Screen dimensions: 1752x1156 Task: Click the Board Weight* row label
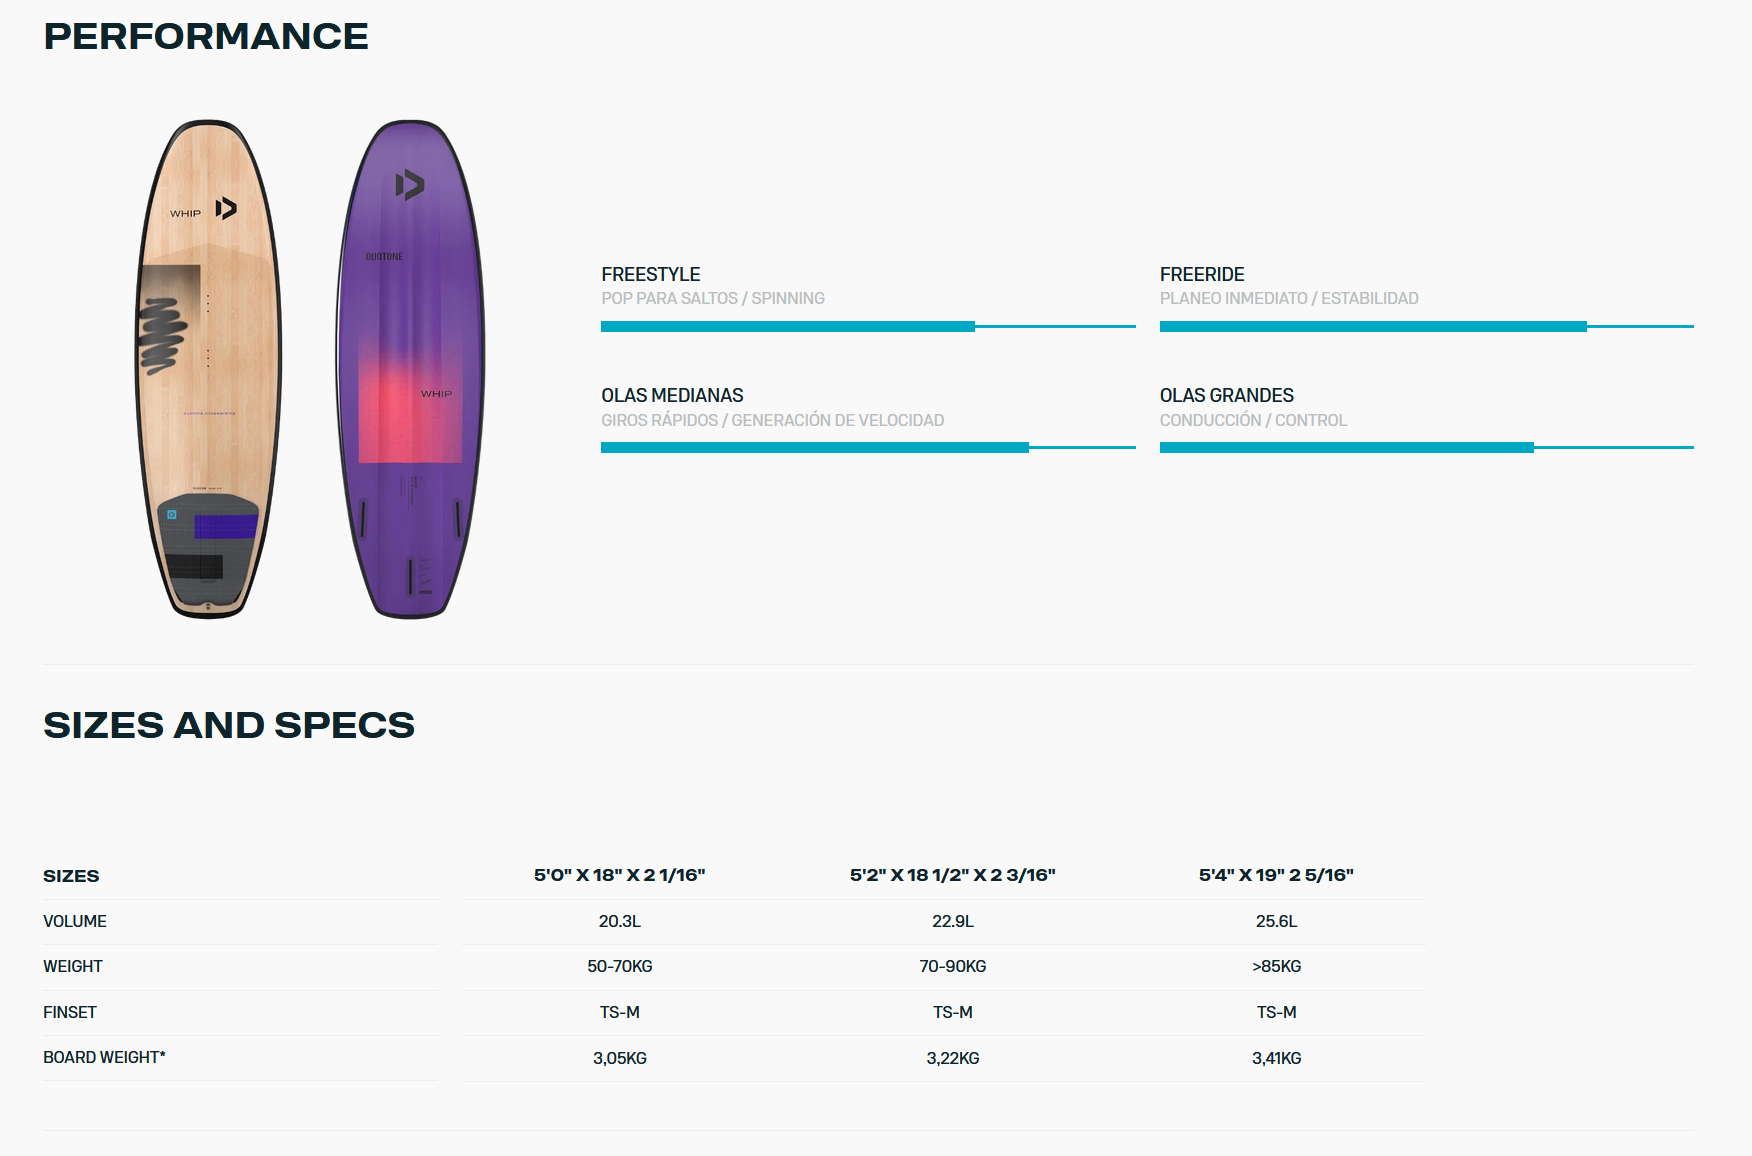tap(104, 1057)
